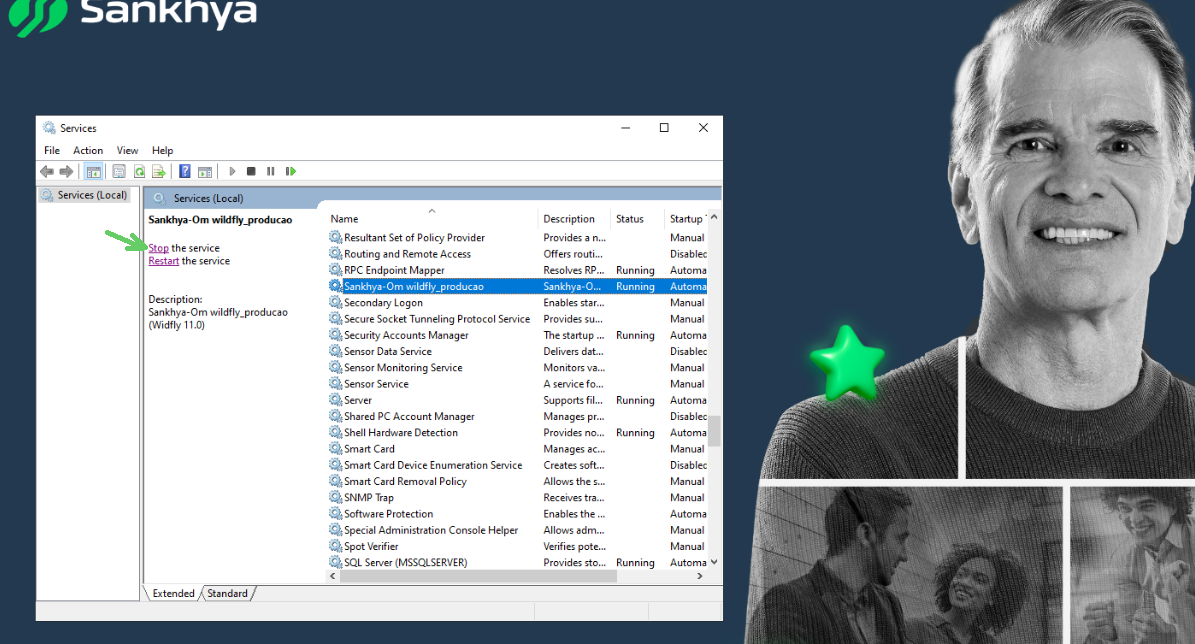1195x644 pixels.
Task: Click the Restart the service link
Action: 164,261
